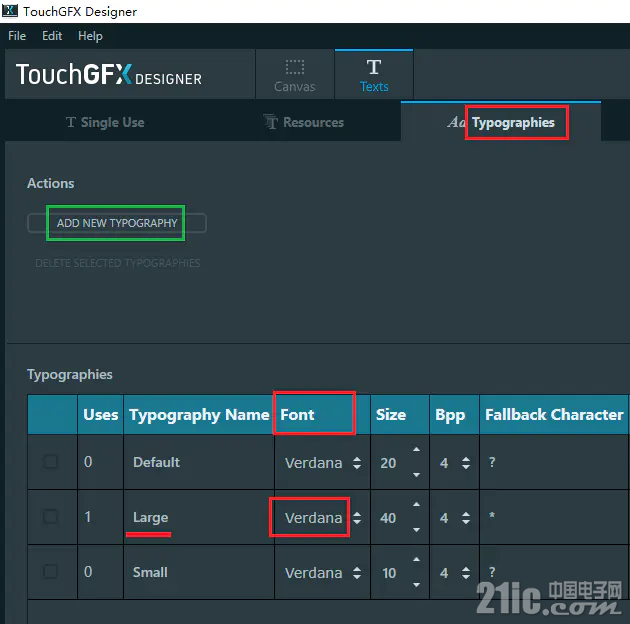Increase size of Default typography
Image resolution: width=630 pixels, height=624 pixels.
coord(417,449)
